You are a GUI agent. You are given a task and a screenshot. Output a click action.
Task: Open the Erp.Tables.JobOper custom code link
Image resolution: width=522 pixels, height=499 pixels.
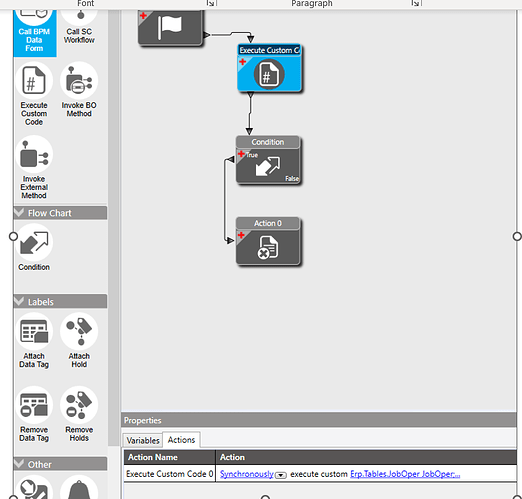pyautogui.click(x=405, y=474)
